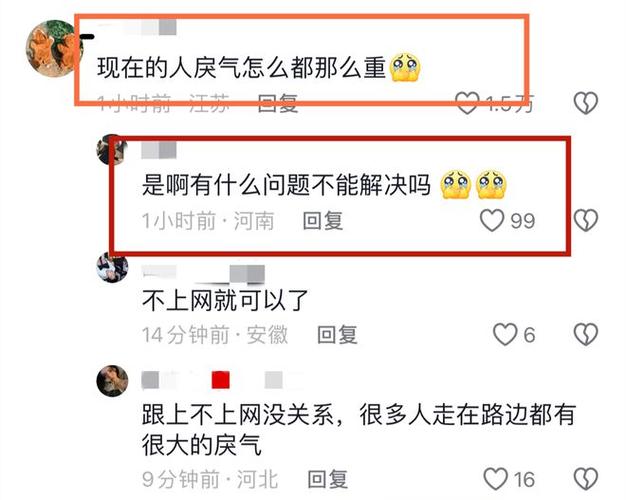Dislike the top comment about 戾气

(585, 103)
